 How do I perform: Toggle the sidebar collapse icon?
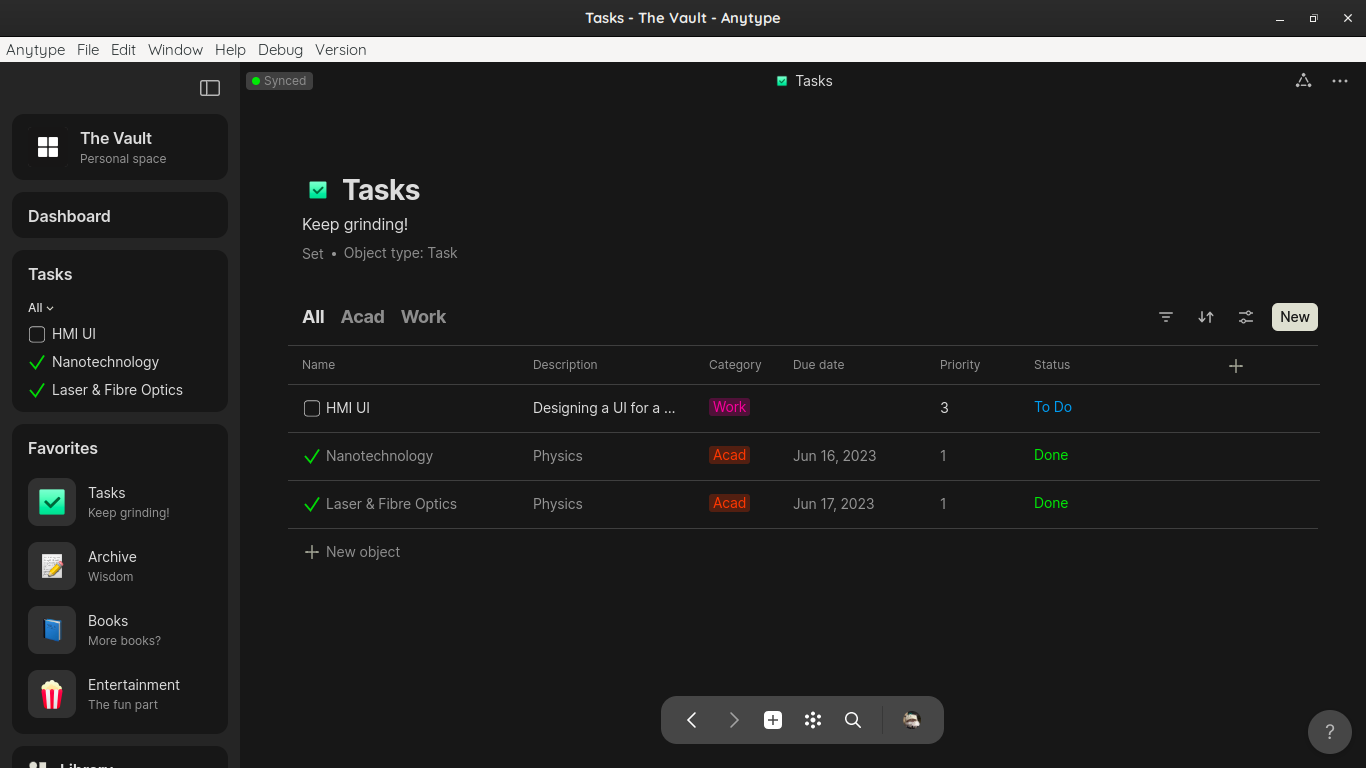(x=210, y=88)
